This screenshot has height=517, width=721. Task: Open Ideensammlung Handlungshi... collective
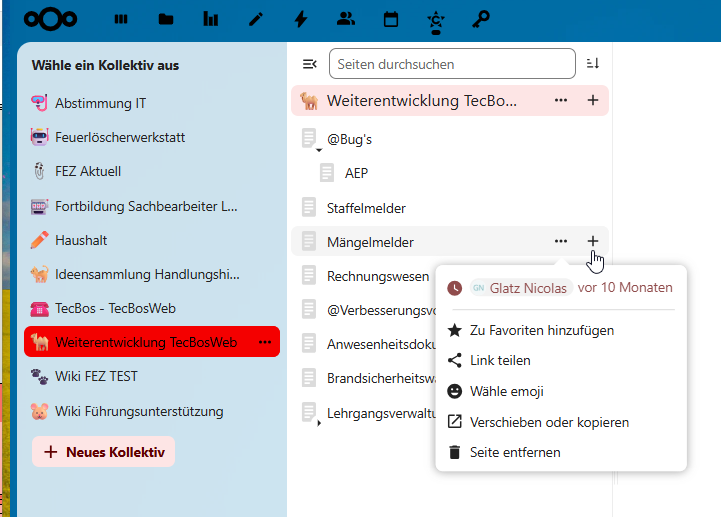pos(152,274)
